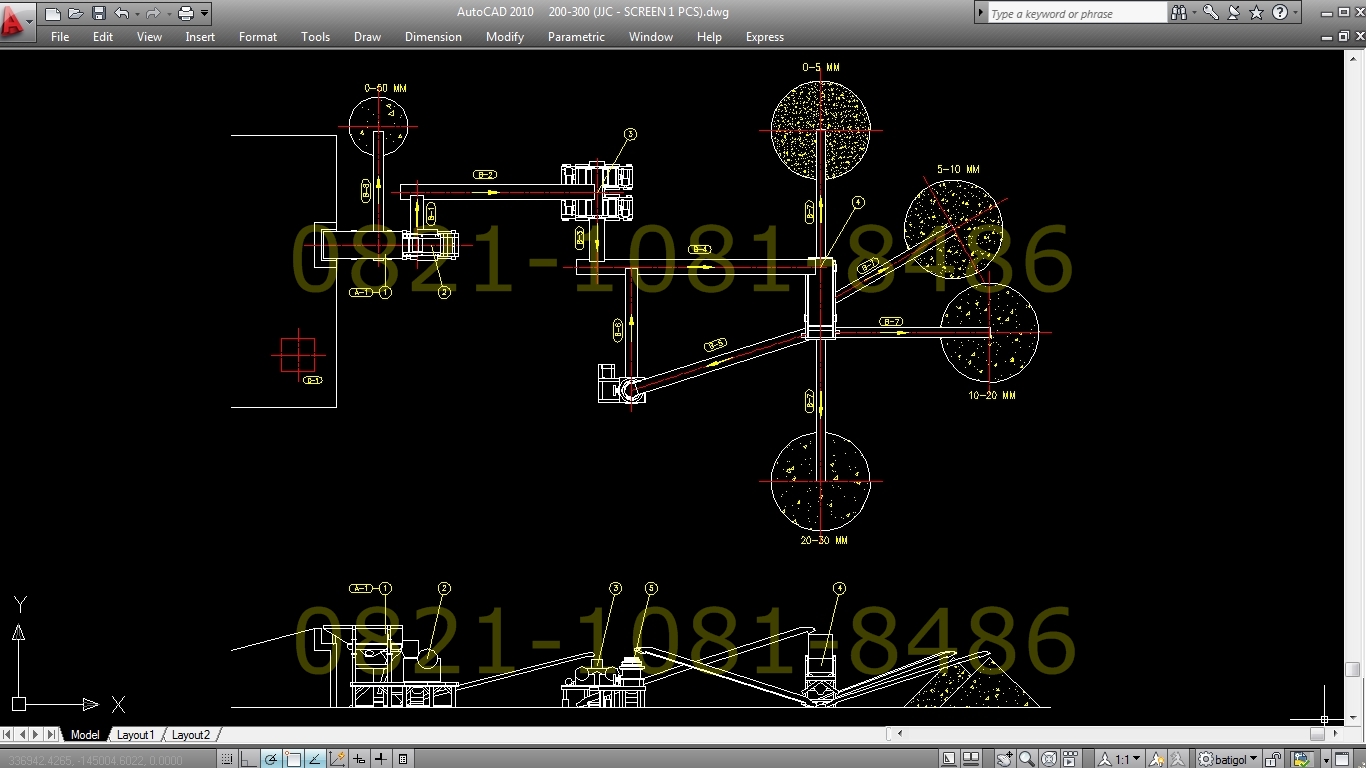This screenshot has height=768, width=1366.
Task: Toggle Dynamic Input in status bar
Action: click(x=359, y=759)
